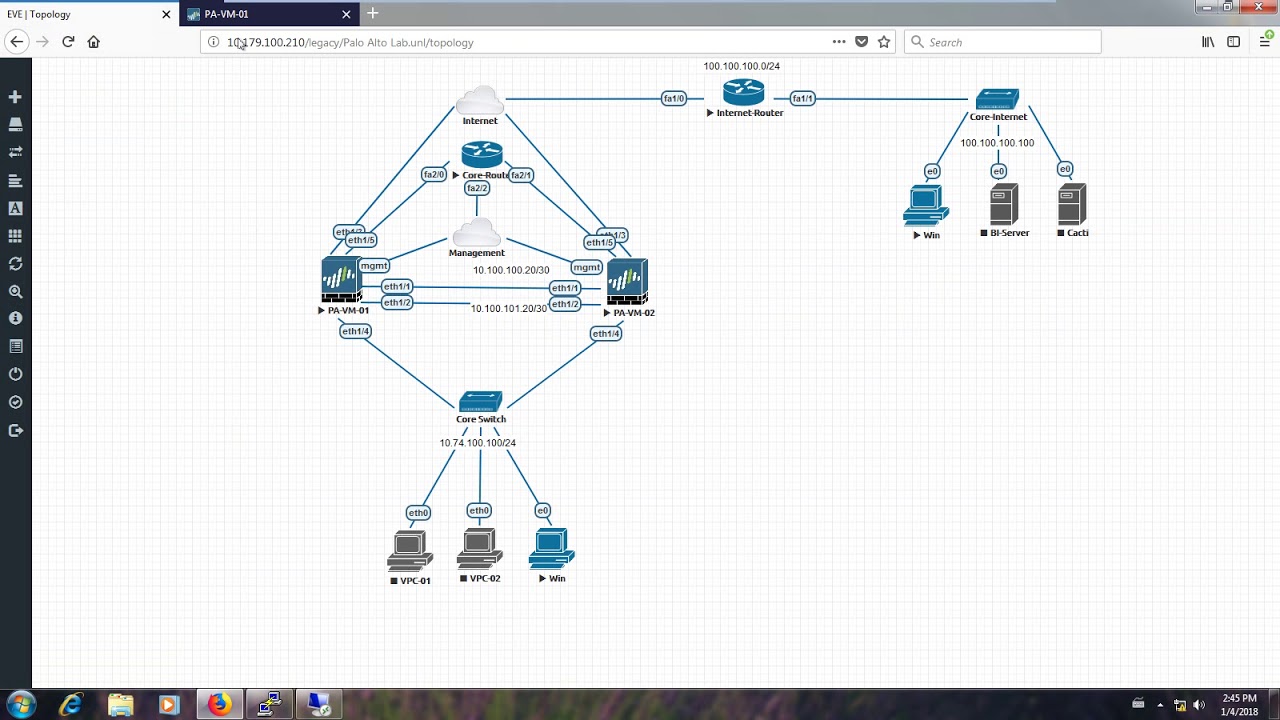Open page actions three-dot menu
Screen dimensions: 1280x720
click(x=839, y=42)
